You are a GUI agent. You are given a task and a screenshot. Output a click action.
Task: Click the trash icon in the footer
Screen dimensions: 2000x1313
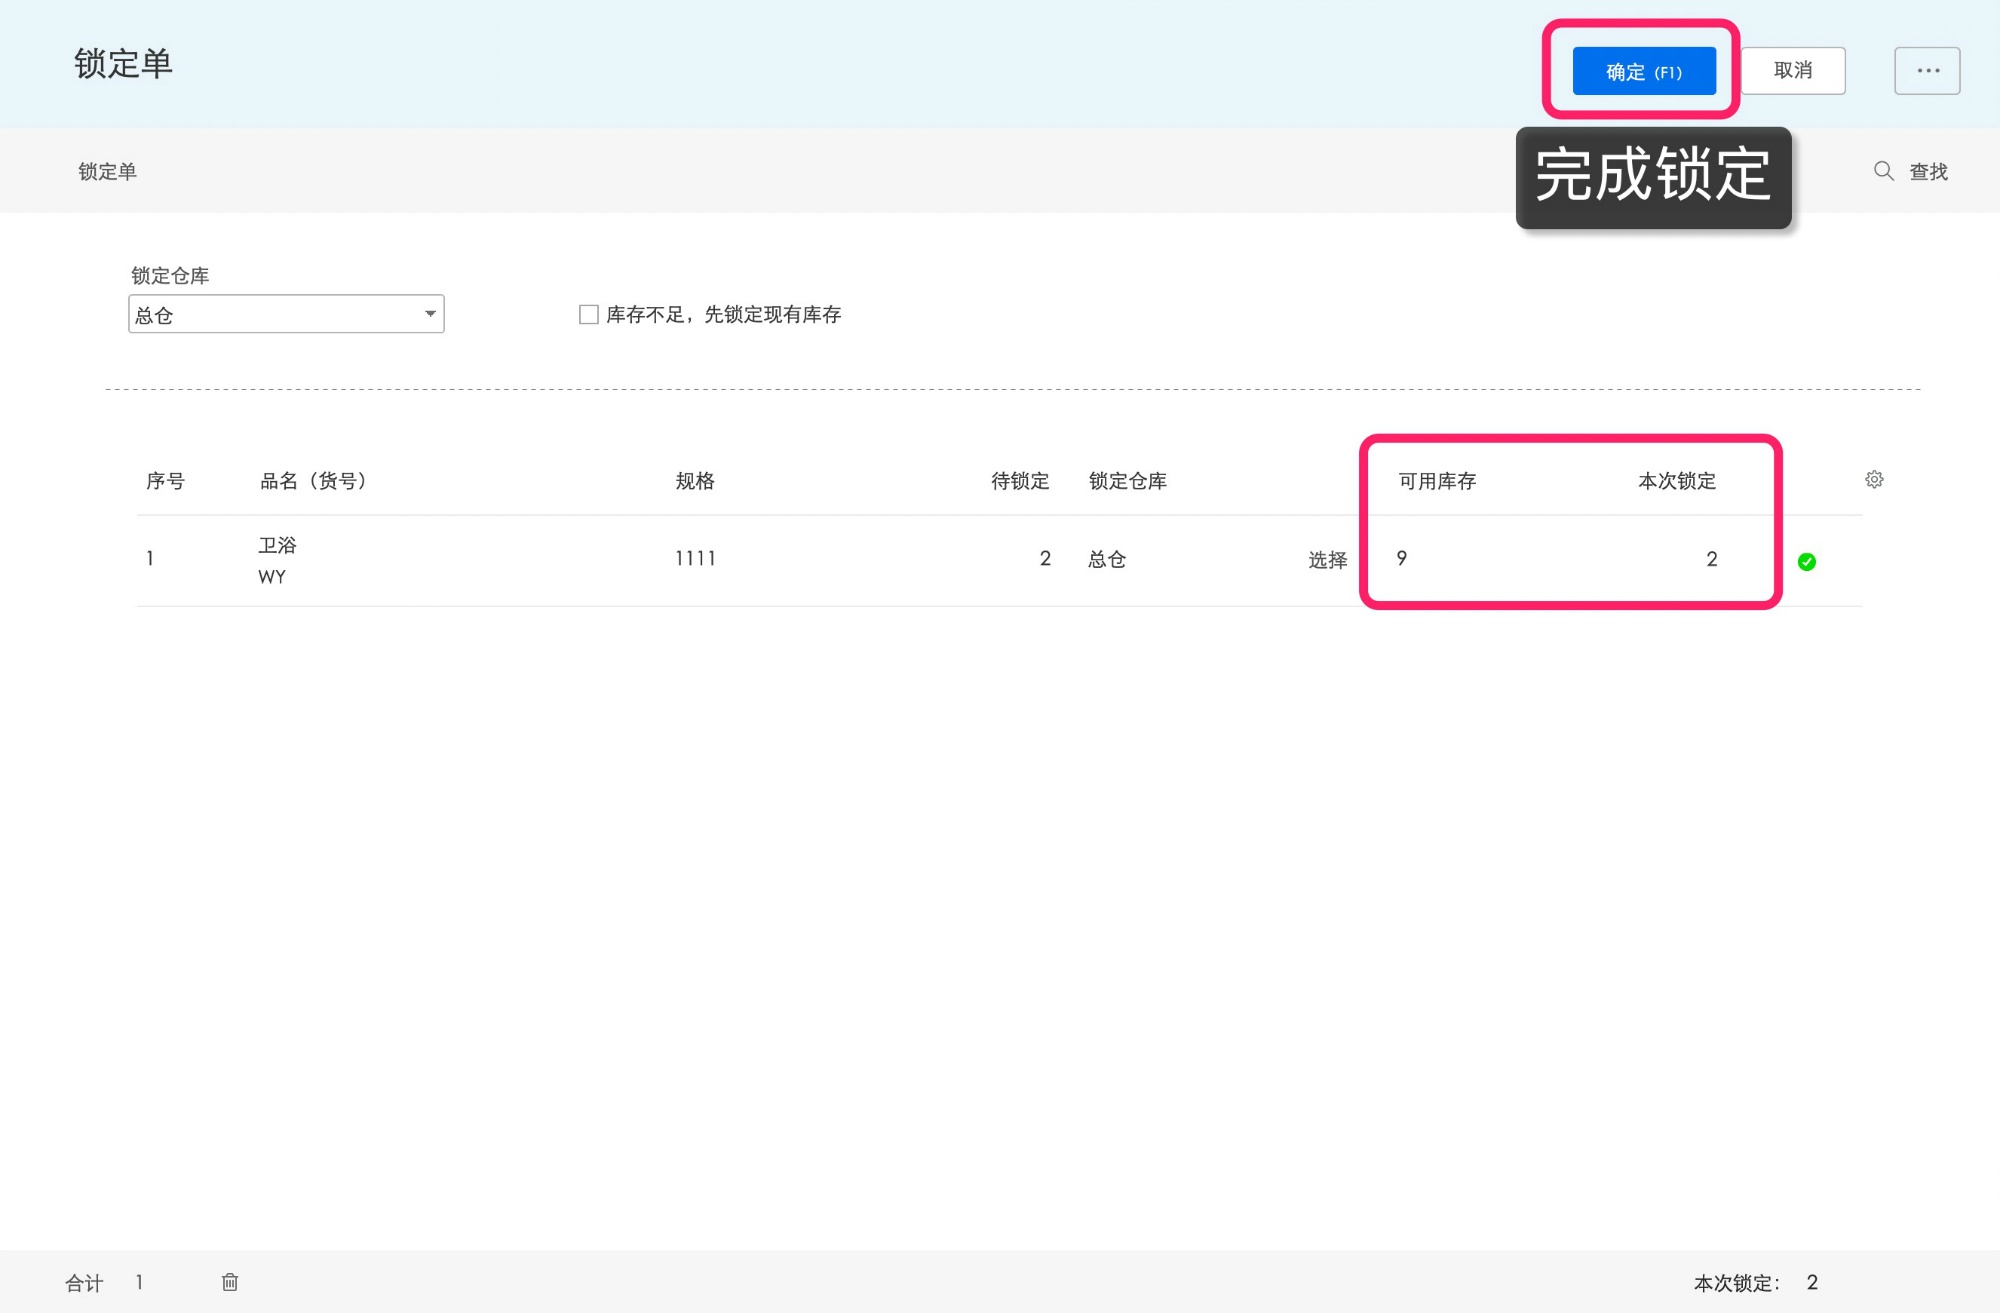(230, 1282)
